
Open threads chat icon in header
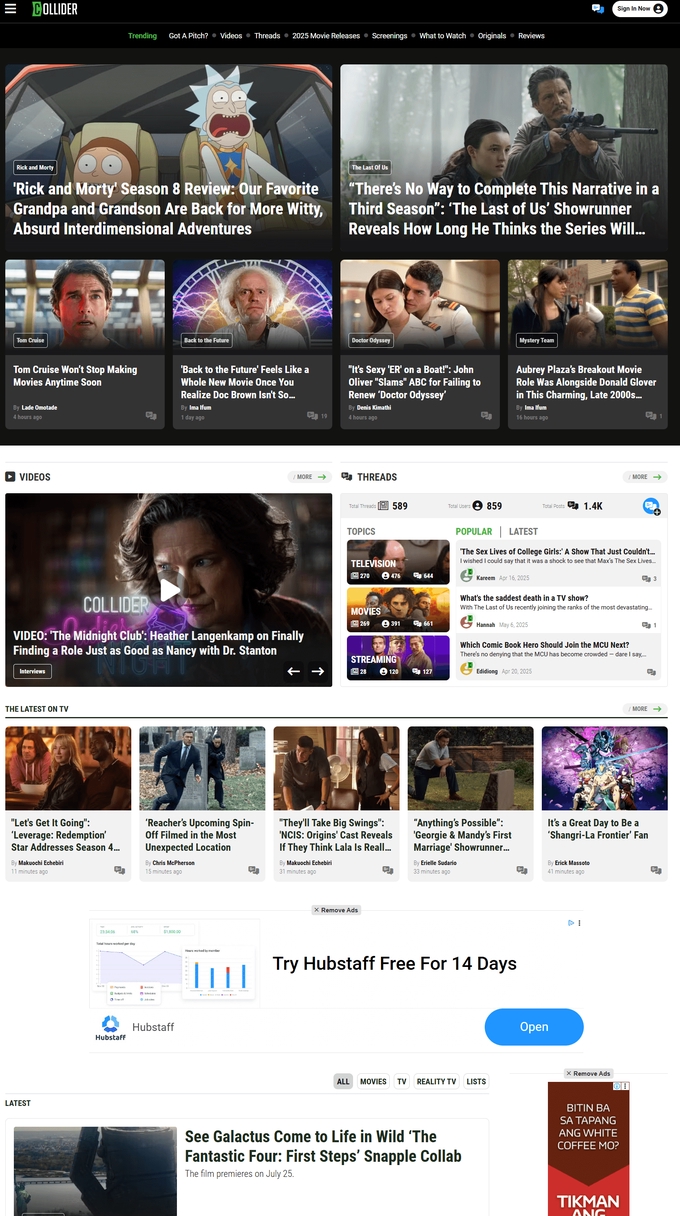pyautogui.click(x=598, y=9)
